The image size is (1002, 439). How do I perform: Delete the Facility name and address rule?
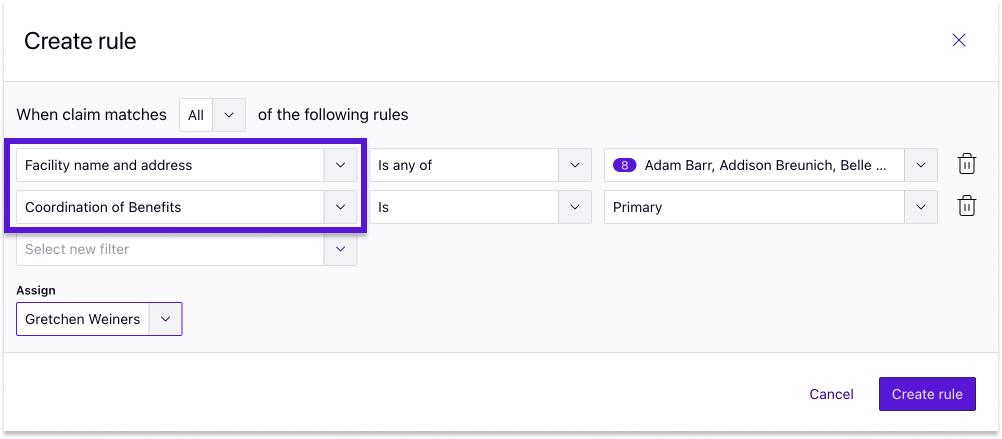pyautogui.click(x=967, y=165)
